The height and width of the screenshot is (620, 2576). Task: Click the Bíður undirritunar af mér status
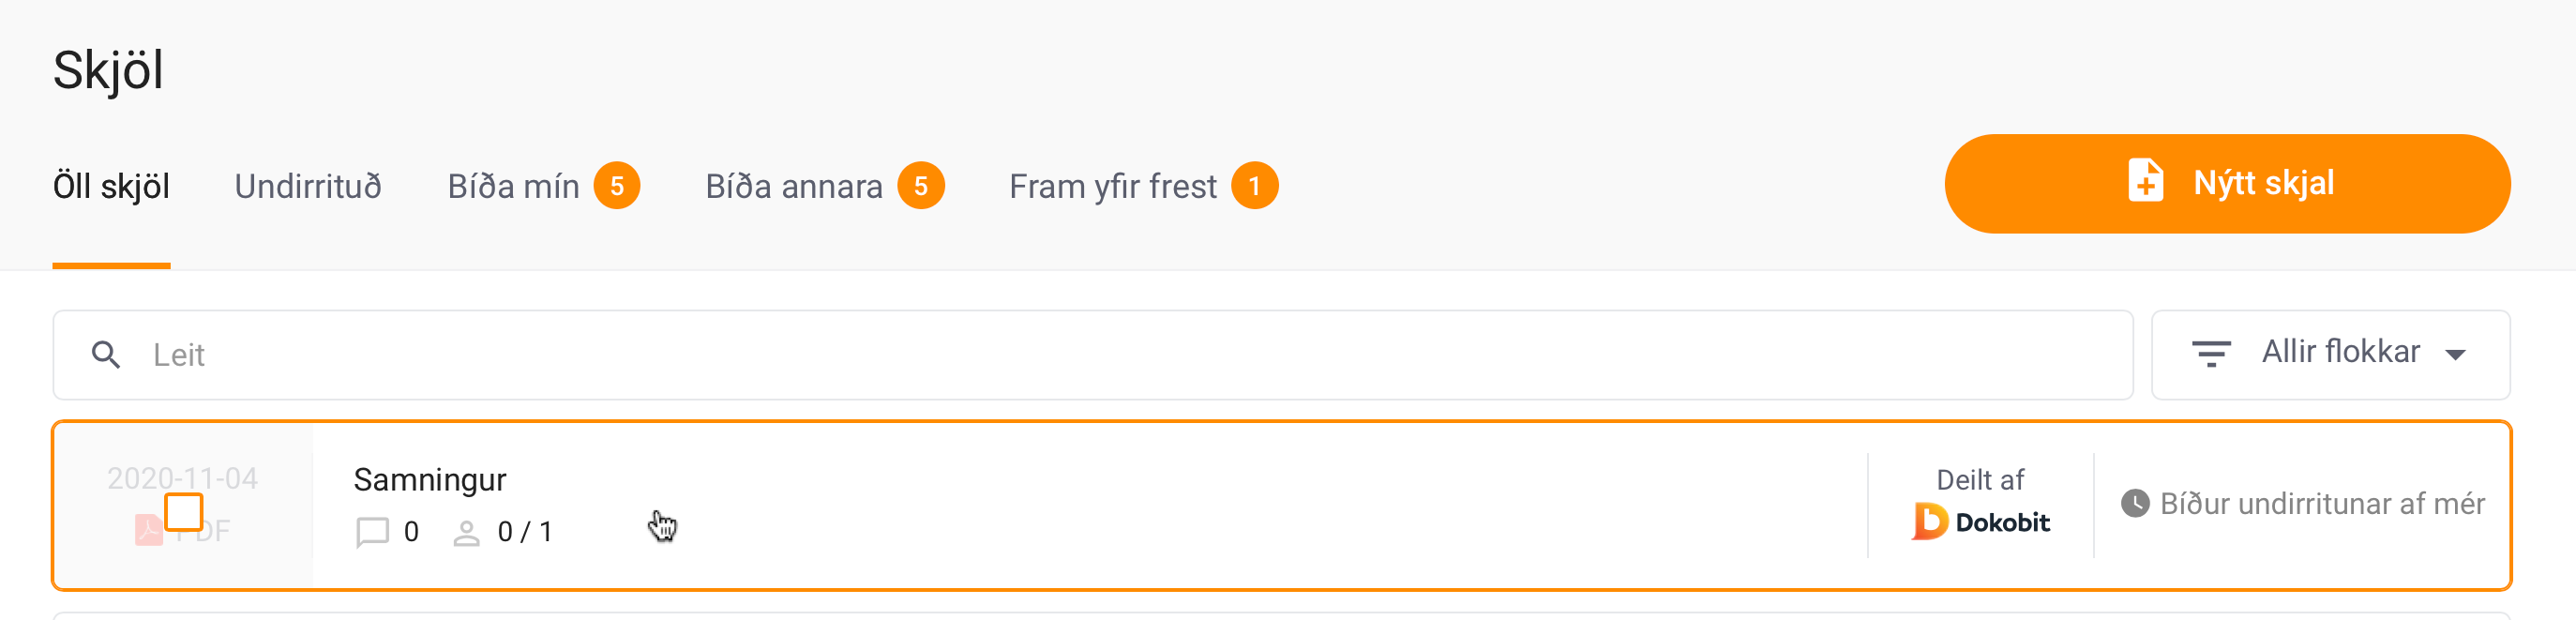point(2321,504)
